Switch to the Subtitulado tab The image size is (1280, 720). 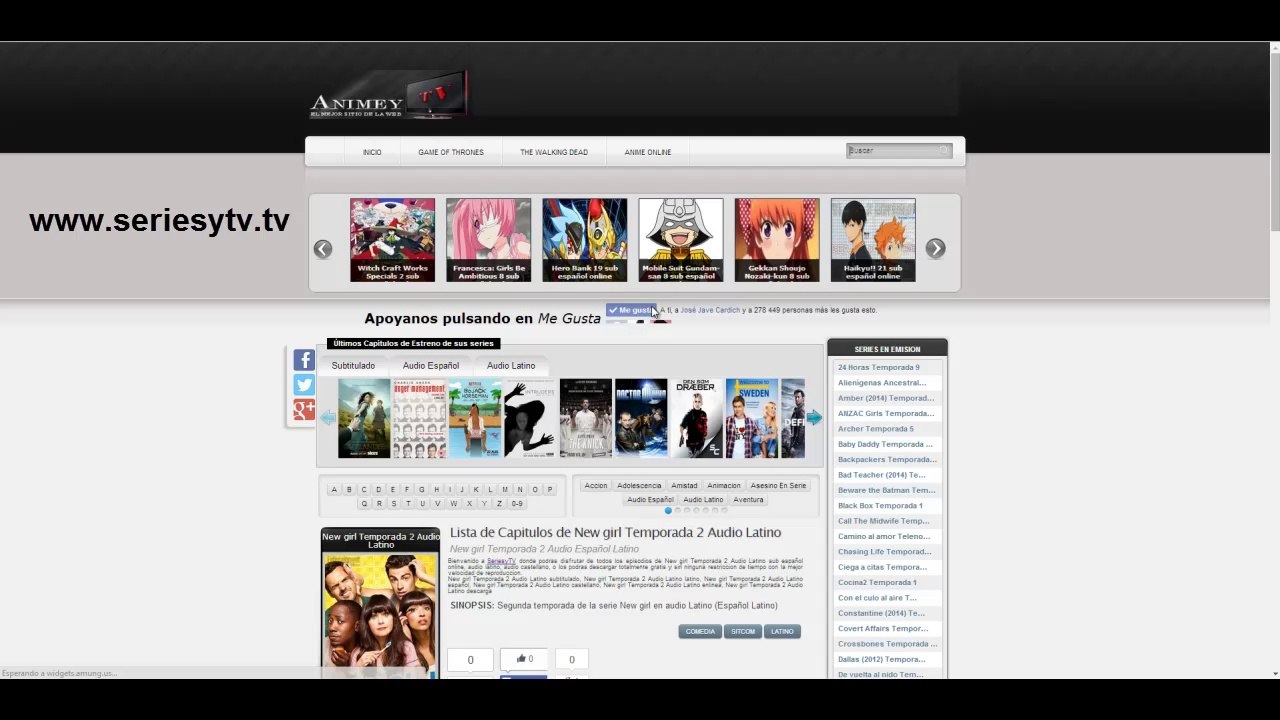[353, 366]
